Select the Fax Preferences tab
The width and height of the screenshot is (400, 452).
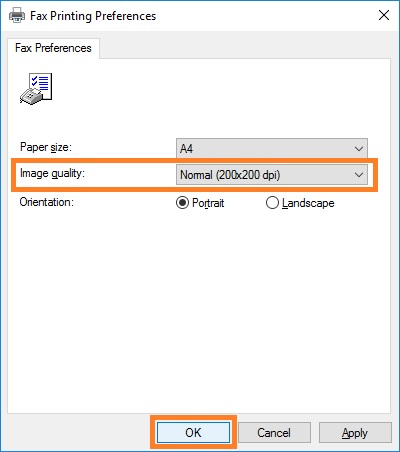point(53,48)
